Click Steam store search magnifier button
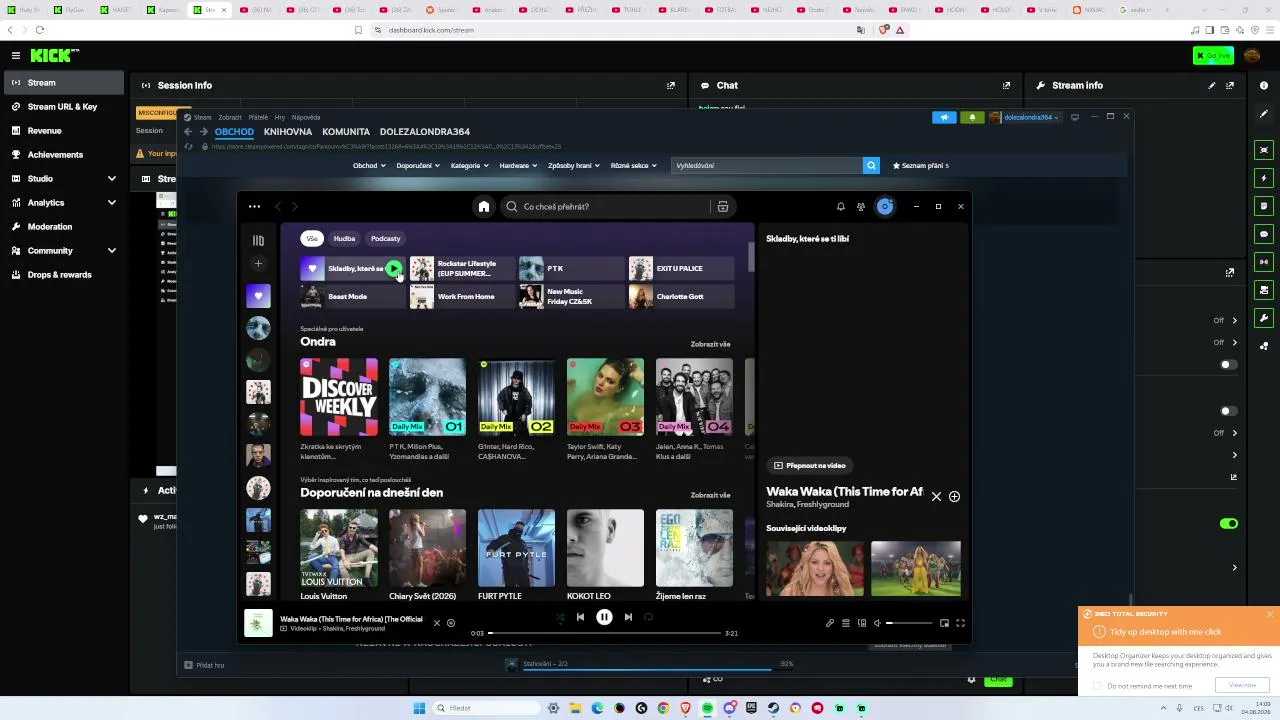 coord(871,166)
